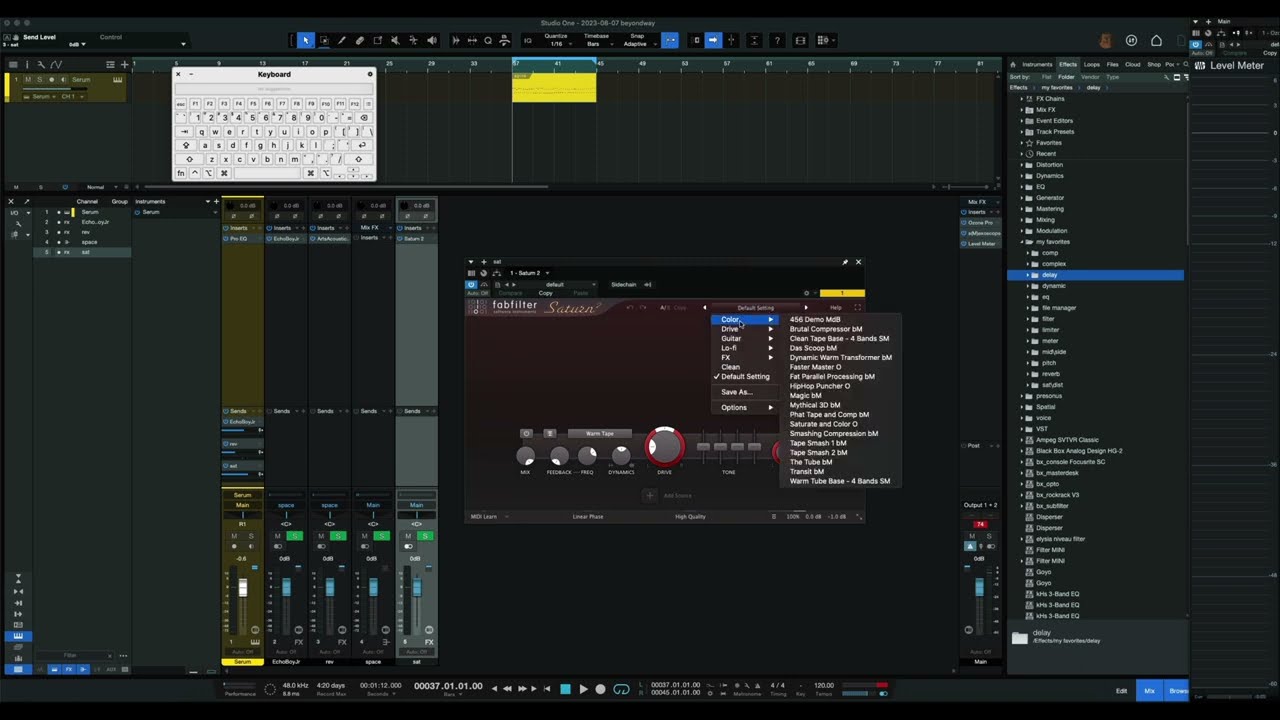
Task: Click the Record button in transport
Action: pos(600,689)
